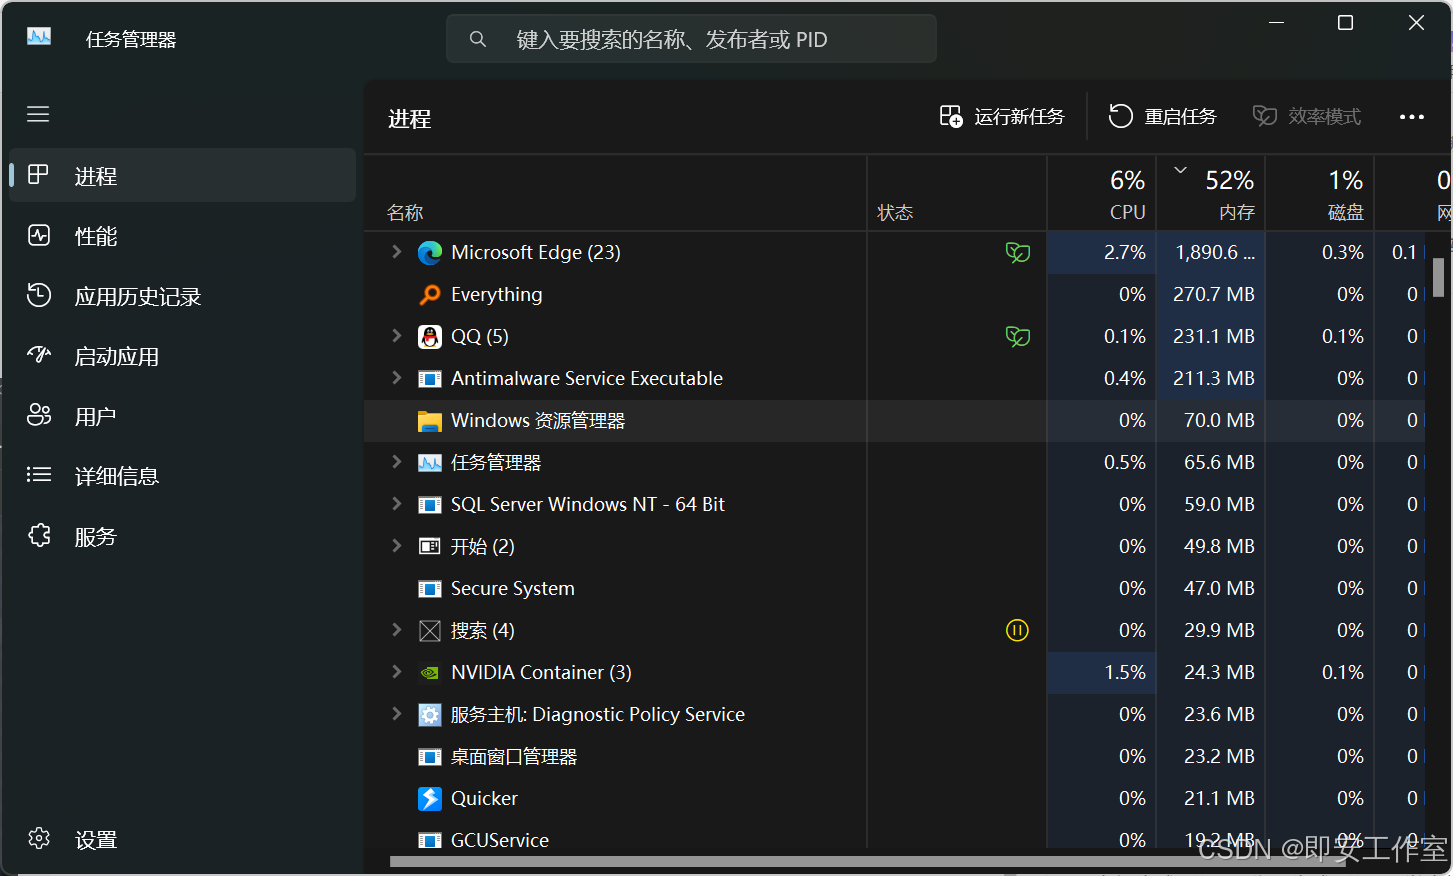Click the search box for name, publisher or PID

tap(691, 39)
